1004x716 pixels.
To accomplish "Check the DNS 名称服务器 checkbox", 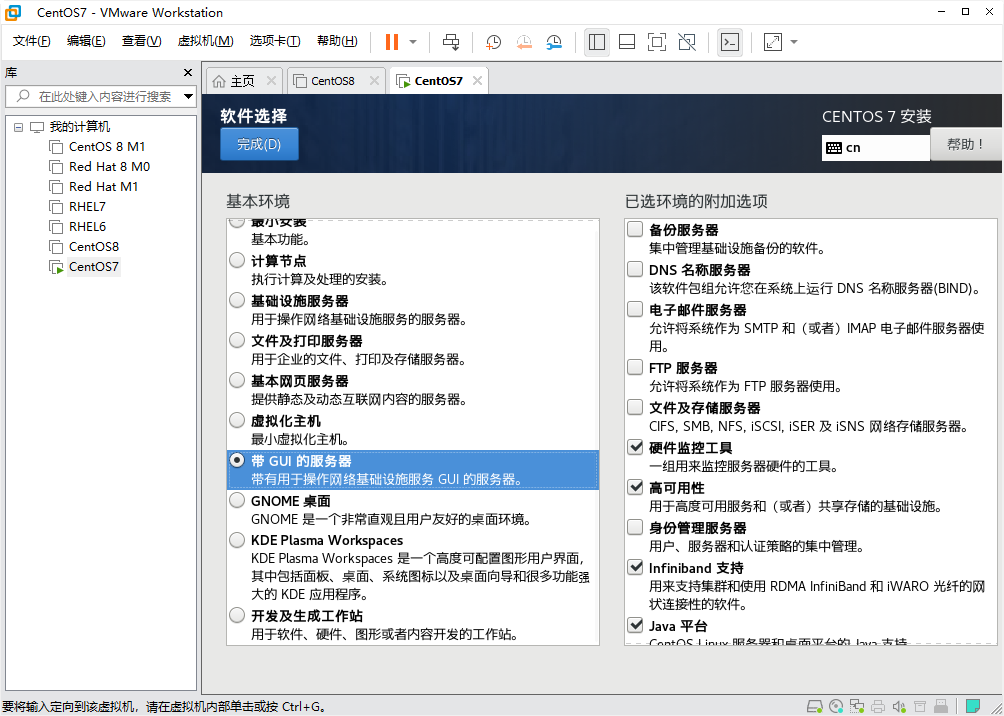I will coord(635,269).
